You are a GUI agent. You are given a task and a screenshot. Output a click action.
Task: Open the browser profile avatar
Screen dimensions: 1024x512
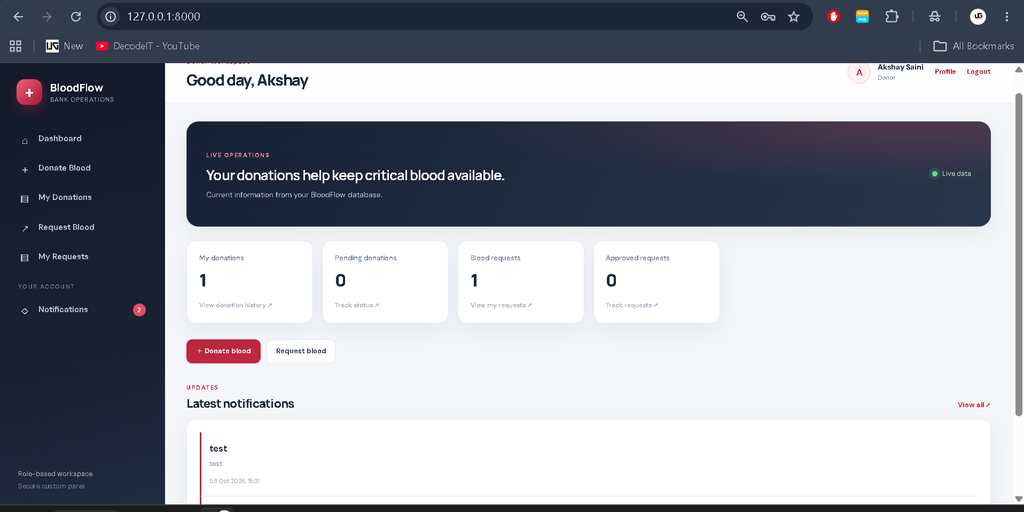[978, 17]
